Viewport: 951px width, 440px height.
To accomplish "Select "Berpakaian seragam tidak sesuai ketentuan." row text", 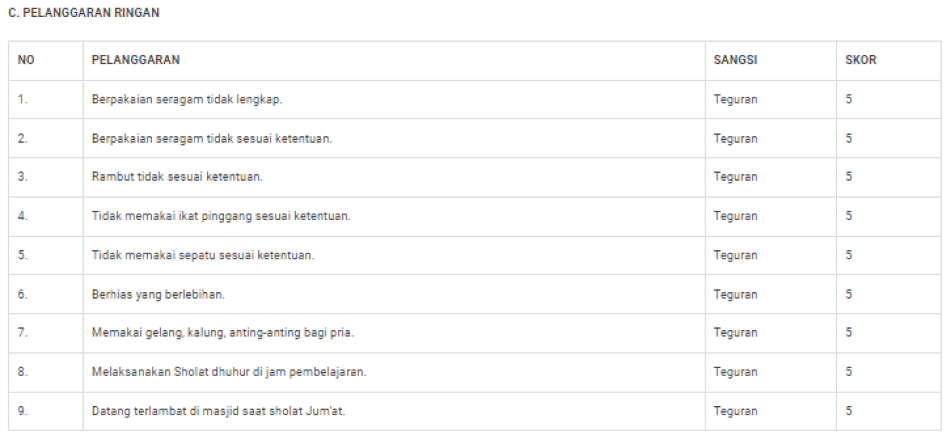I will point(211,138).
